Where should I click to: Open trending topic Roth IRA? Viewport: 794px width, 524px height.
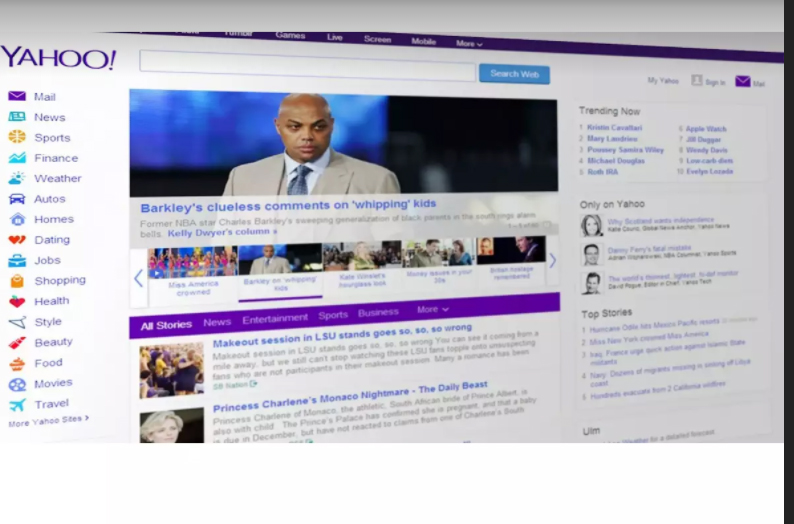(603, 172)
